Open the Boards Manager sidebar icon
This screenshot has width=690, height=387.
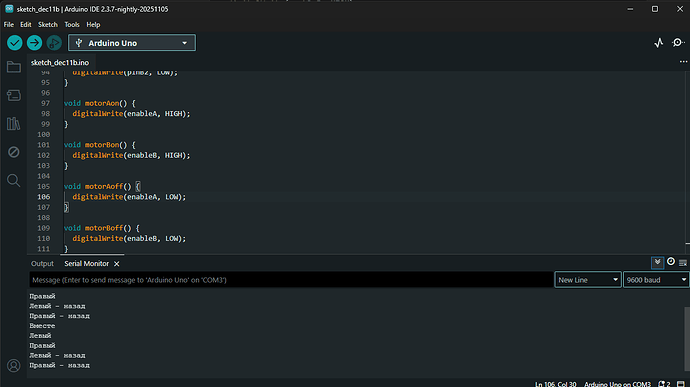pyautogui.click(x=14, y=95)
